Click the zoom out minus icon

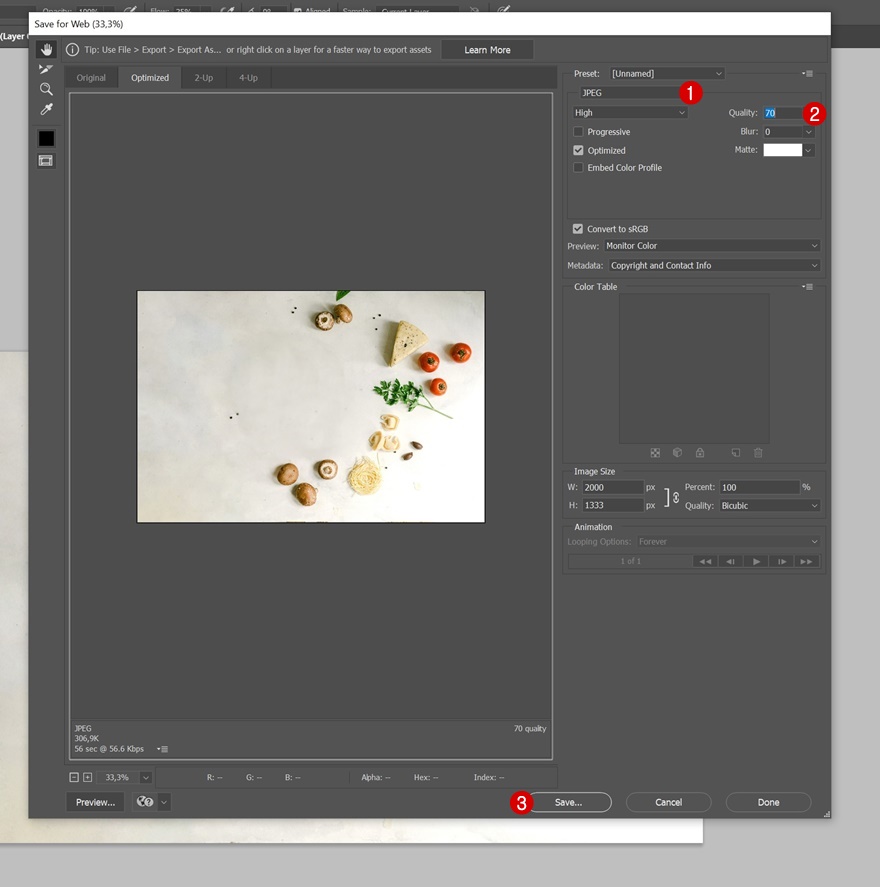pyautogui.click(x=74, y=777)
